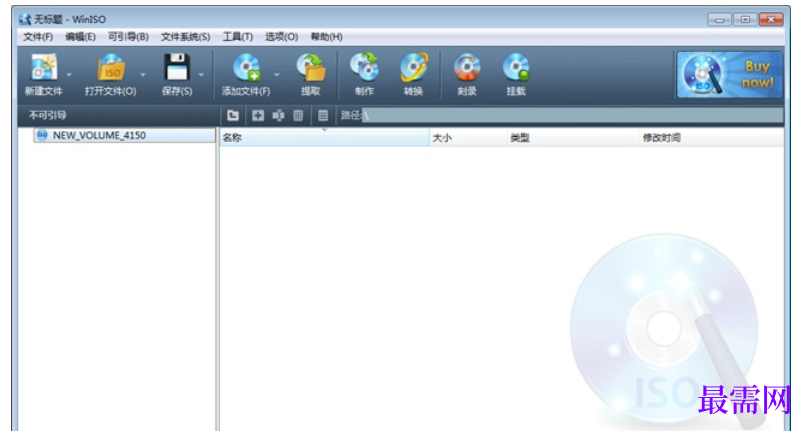Open the dropdown arrow beside 保存(S)
The image size is (810, 431).
point(201,75)
